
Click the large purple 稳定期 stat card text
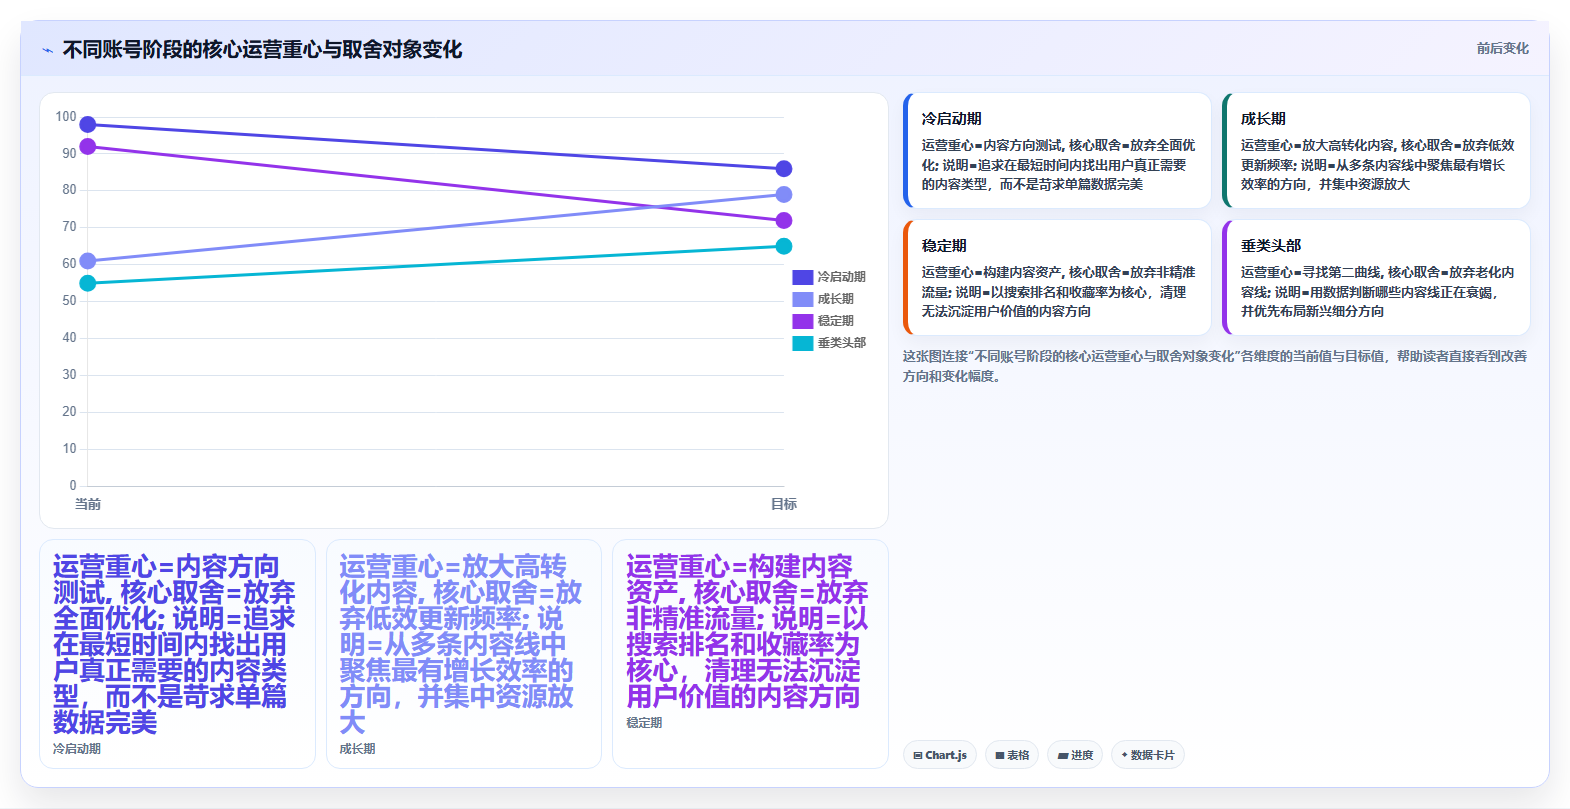pyautogui.click(x=747, y=631)
